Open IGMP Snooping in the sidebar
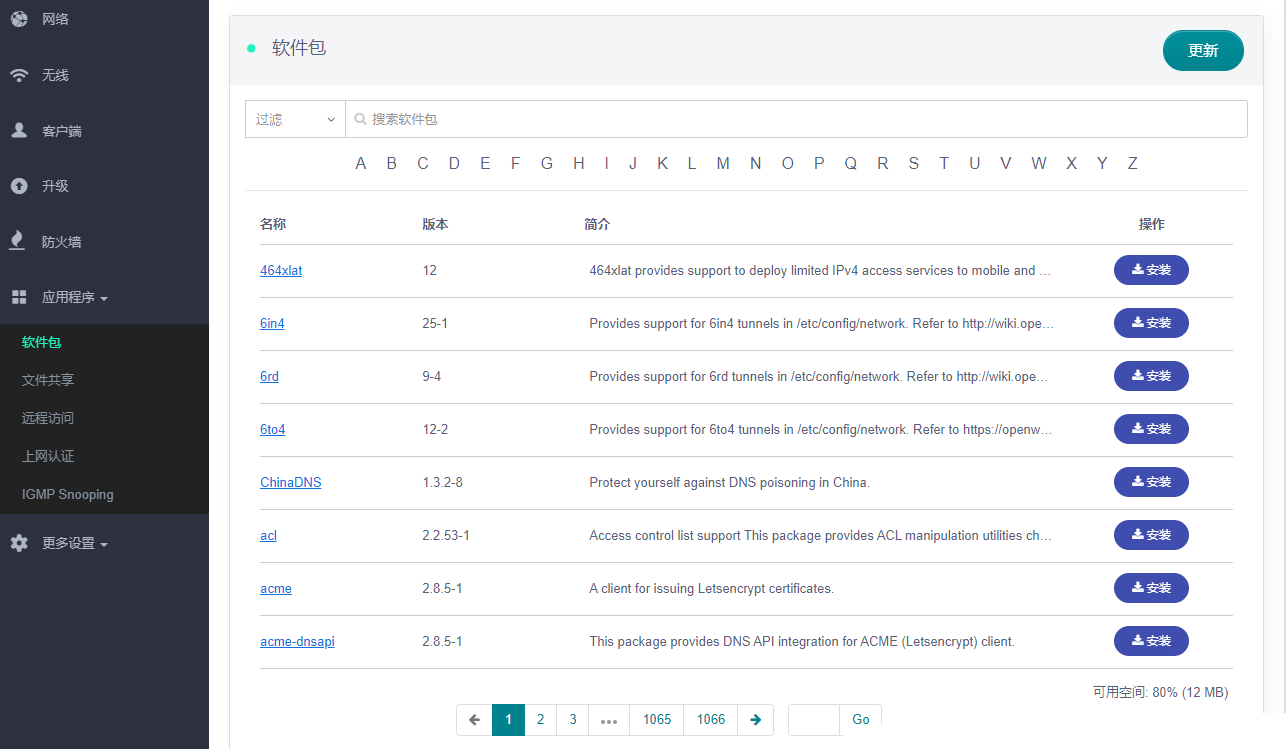 tap(68, 494)
